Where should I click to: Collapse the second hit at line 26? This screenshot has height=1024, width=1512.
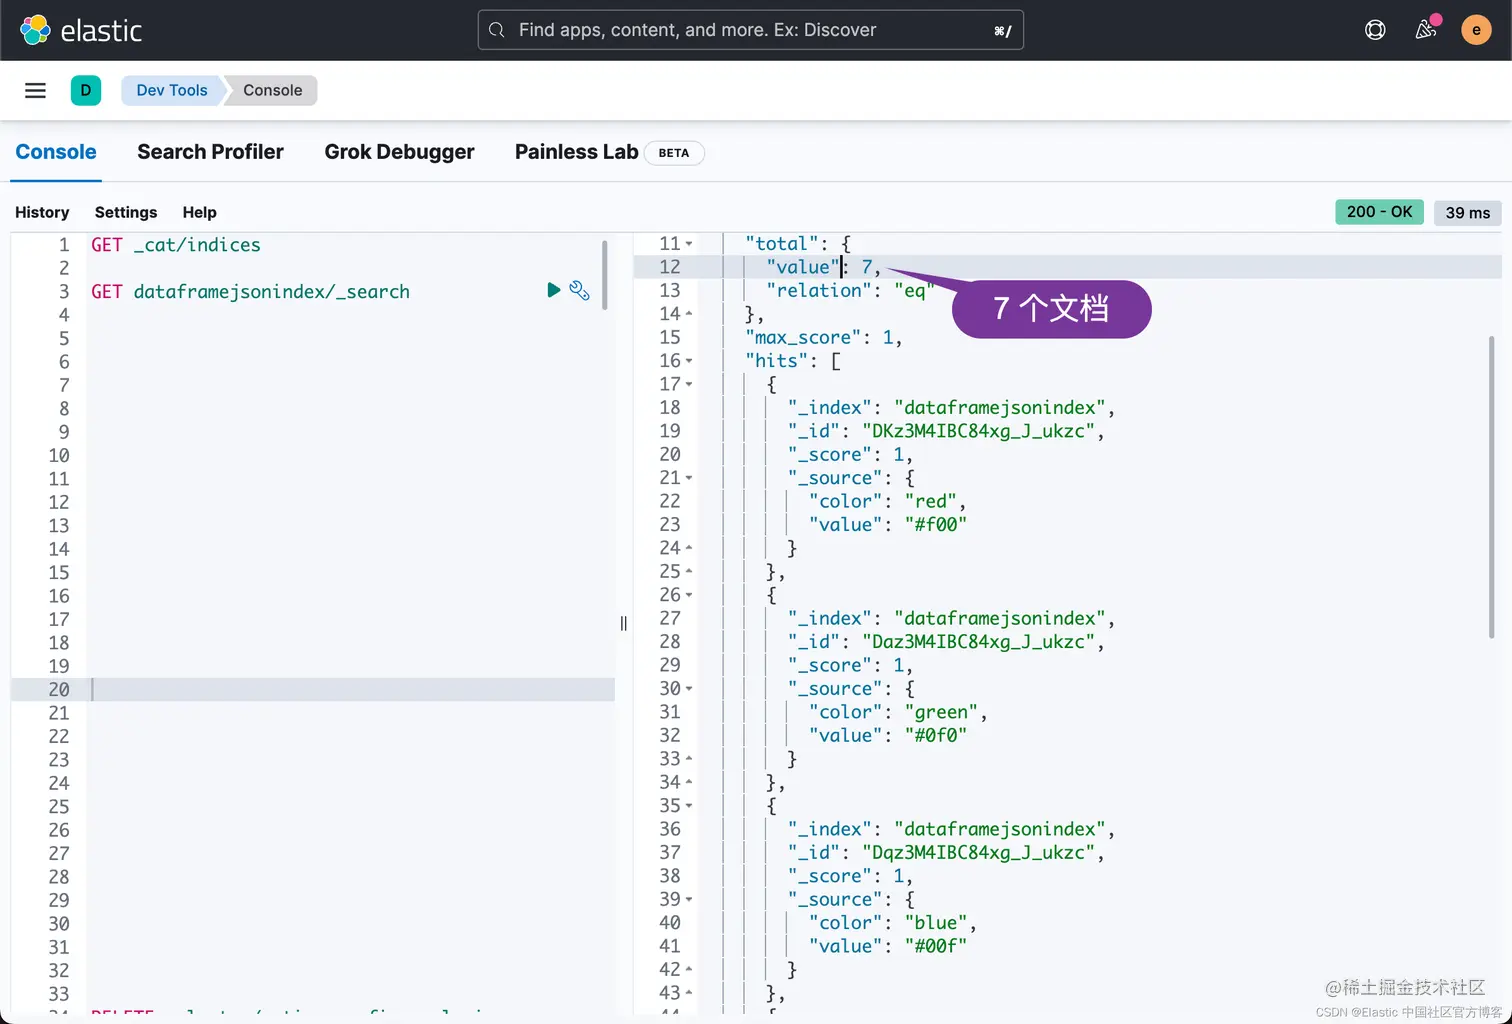tap(689, 595)
